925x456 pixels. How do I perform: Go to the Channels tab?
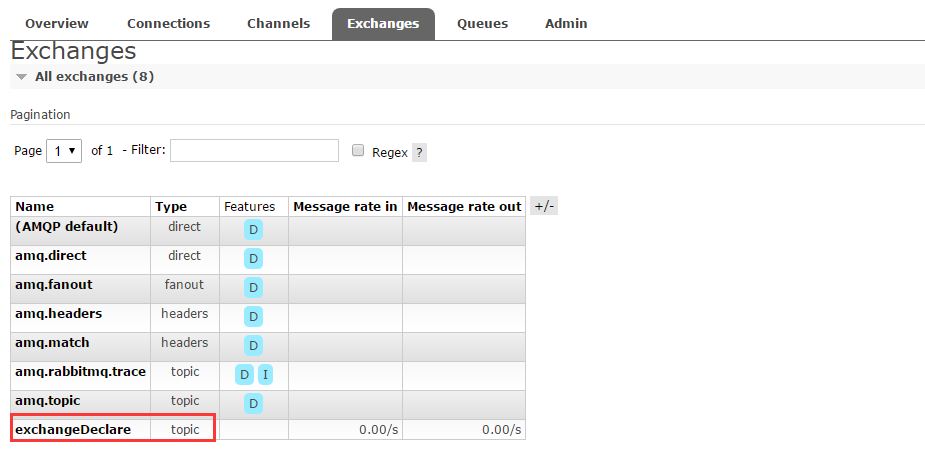pos(277,24)
